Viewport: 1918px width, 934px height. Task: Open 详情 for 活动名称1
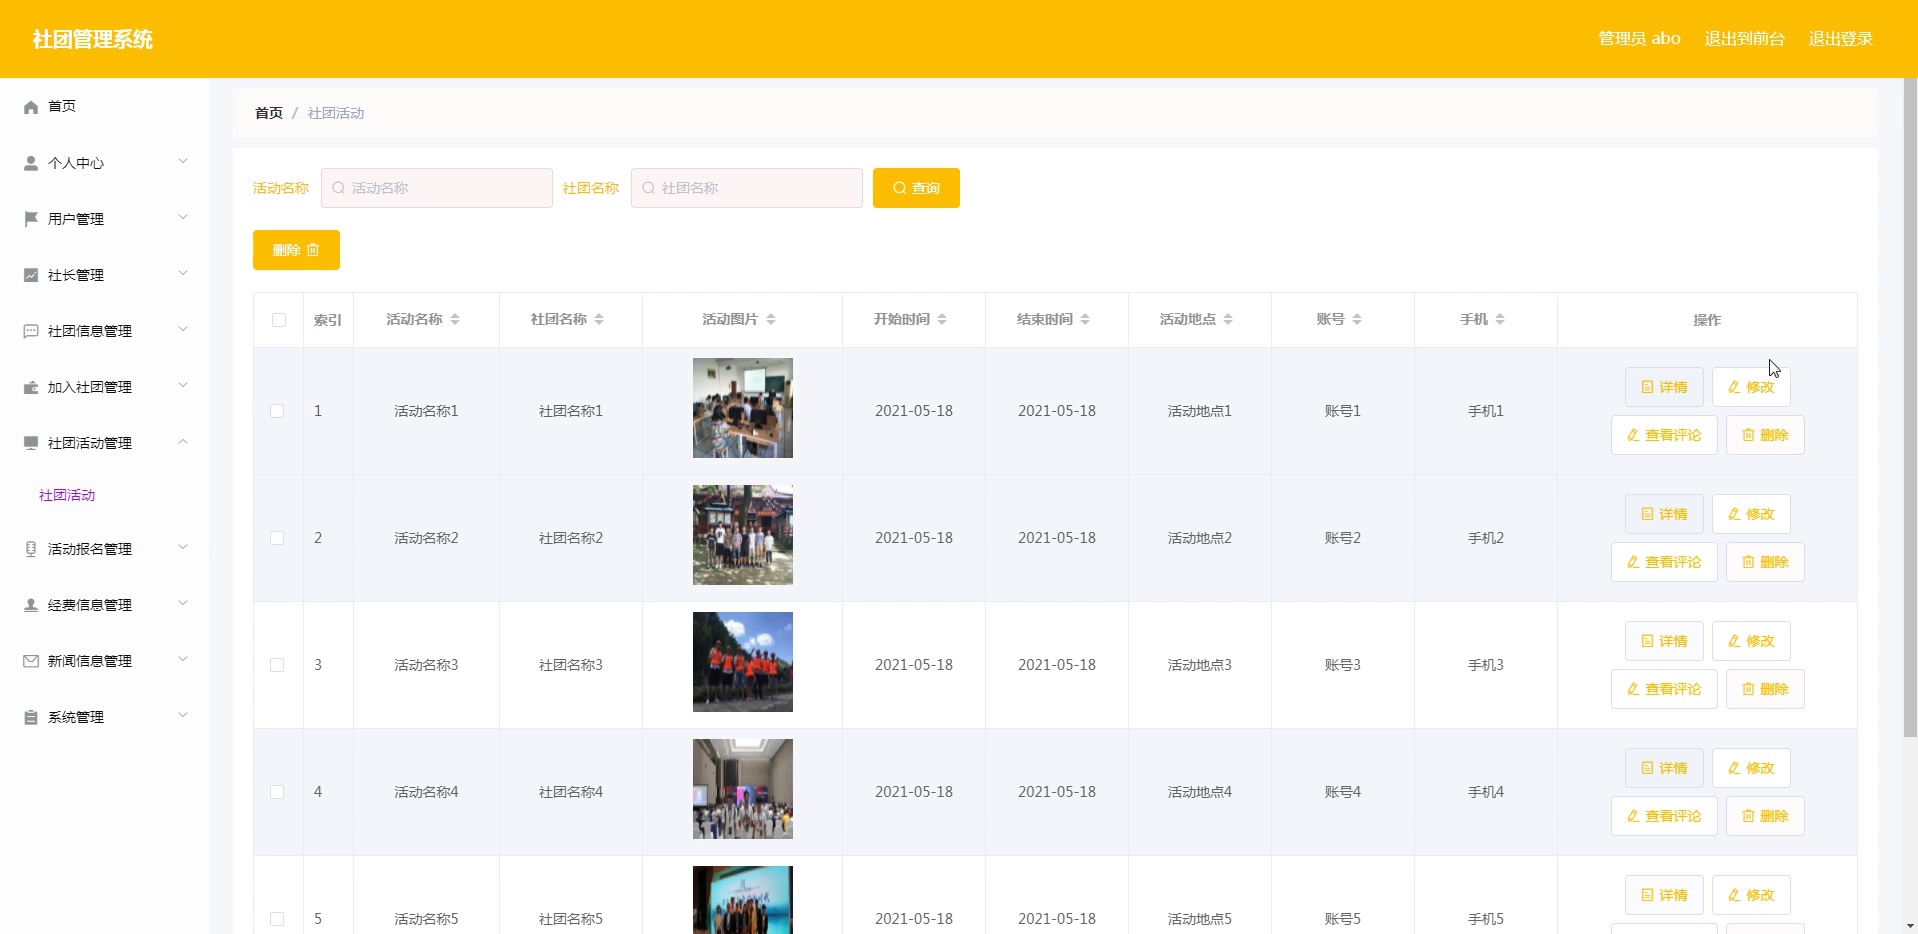pyautogui.click(x=1664, y=387)
